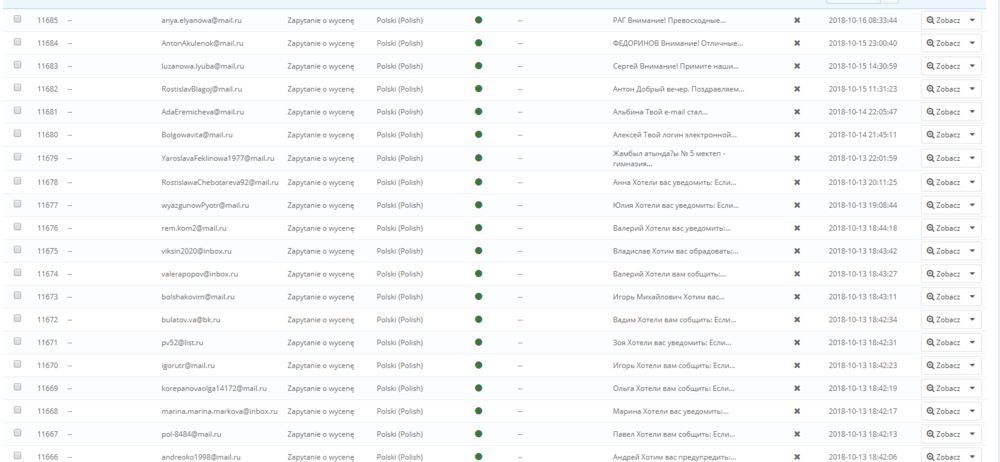Click the X mark in row 11678
1000x462 pixels.
click(797, 183)
